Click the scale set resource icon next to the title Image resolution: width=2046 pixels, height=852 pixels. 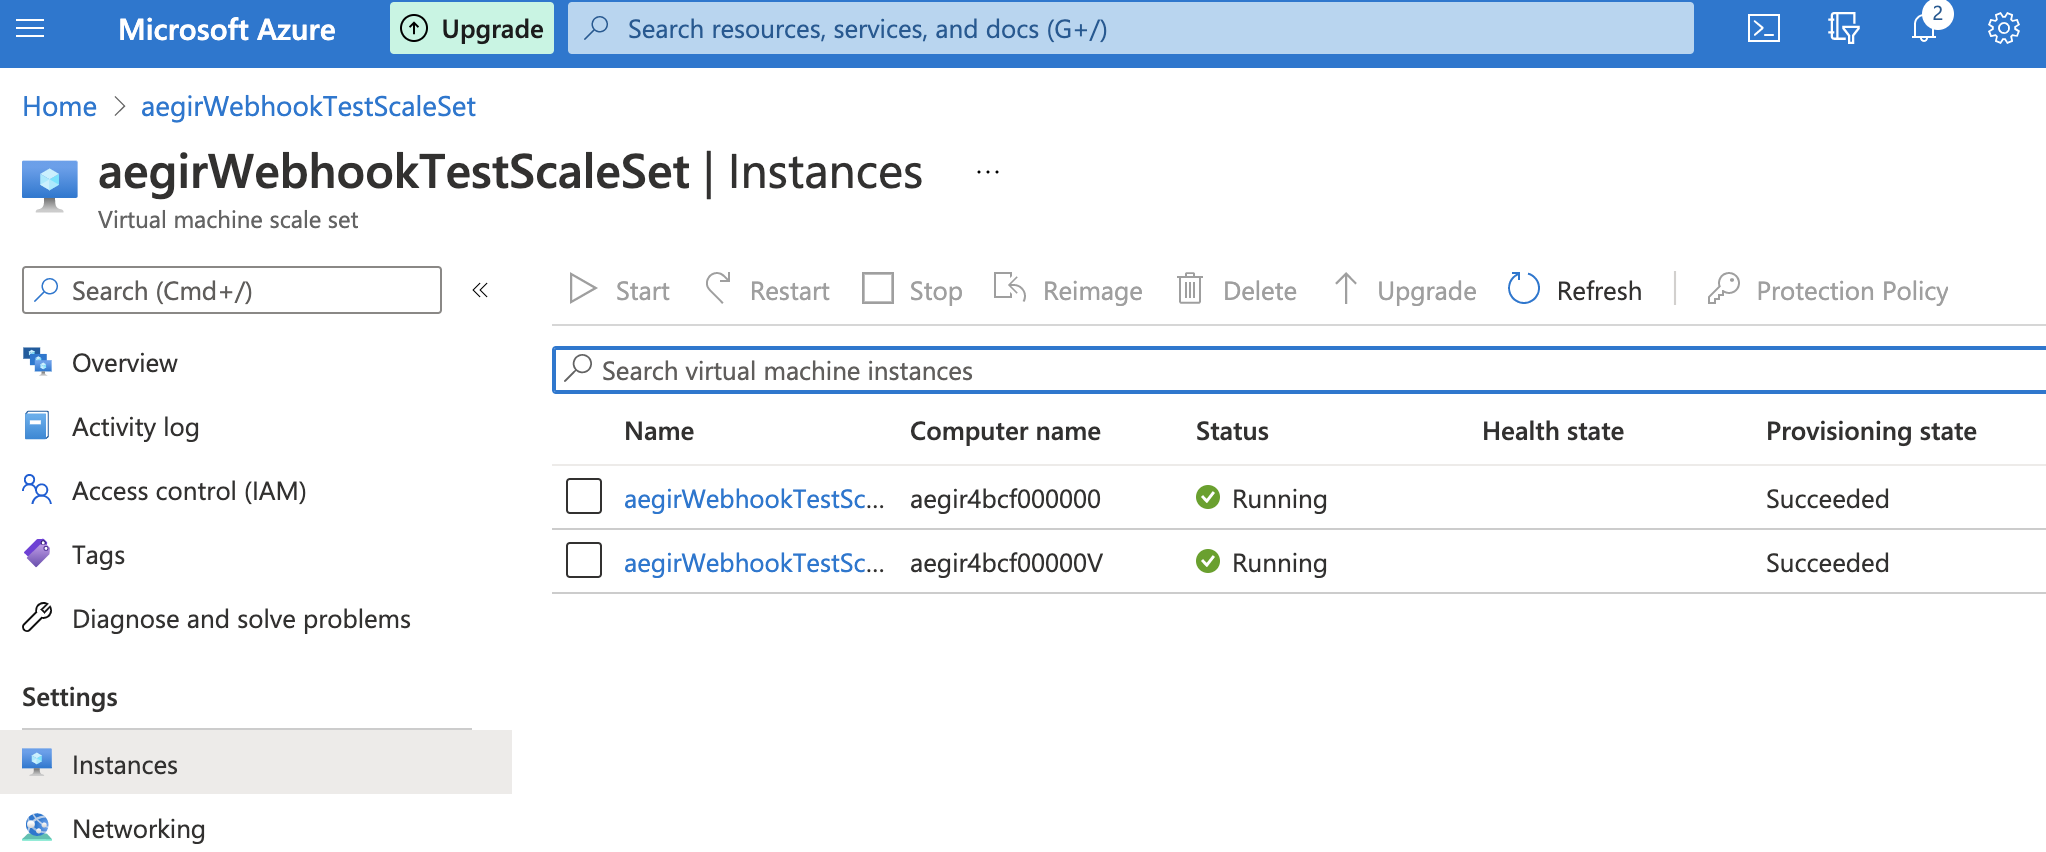coord(49,186)
